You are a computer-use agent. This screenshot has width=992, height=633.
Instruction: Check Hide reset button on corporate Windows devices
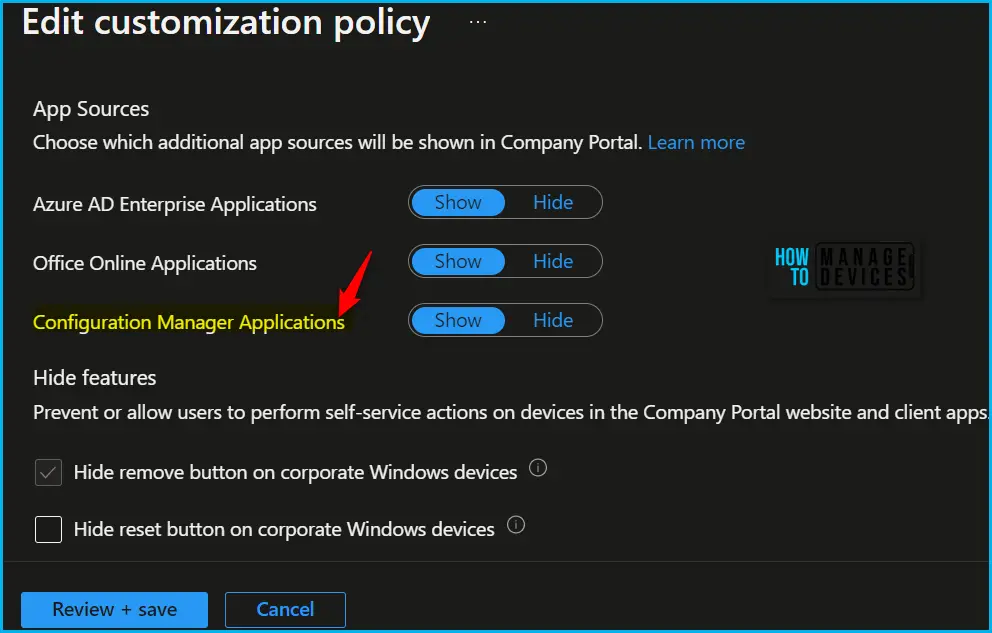(48, 529)
